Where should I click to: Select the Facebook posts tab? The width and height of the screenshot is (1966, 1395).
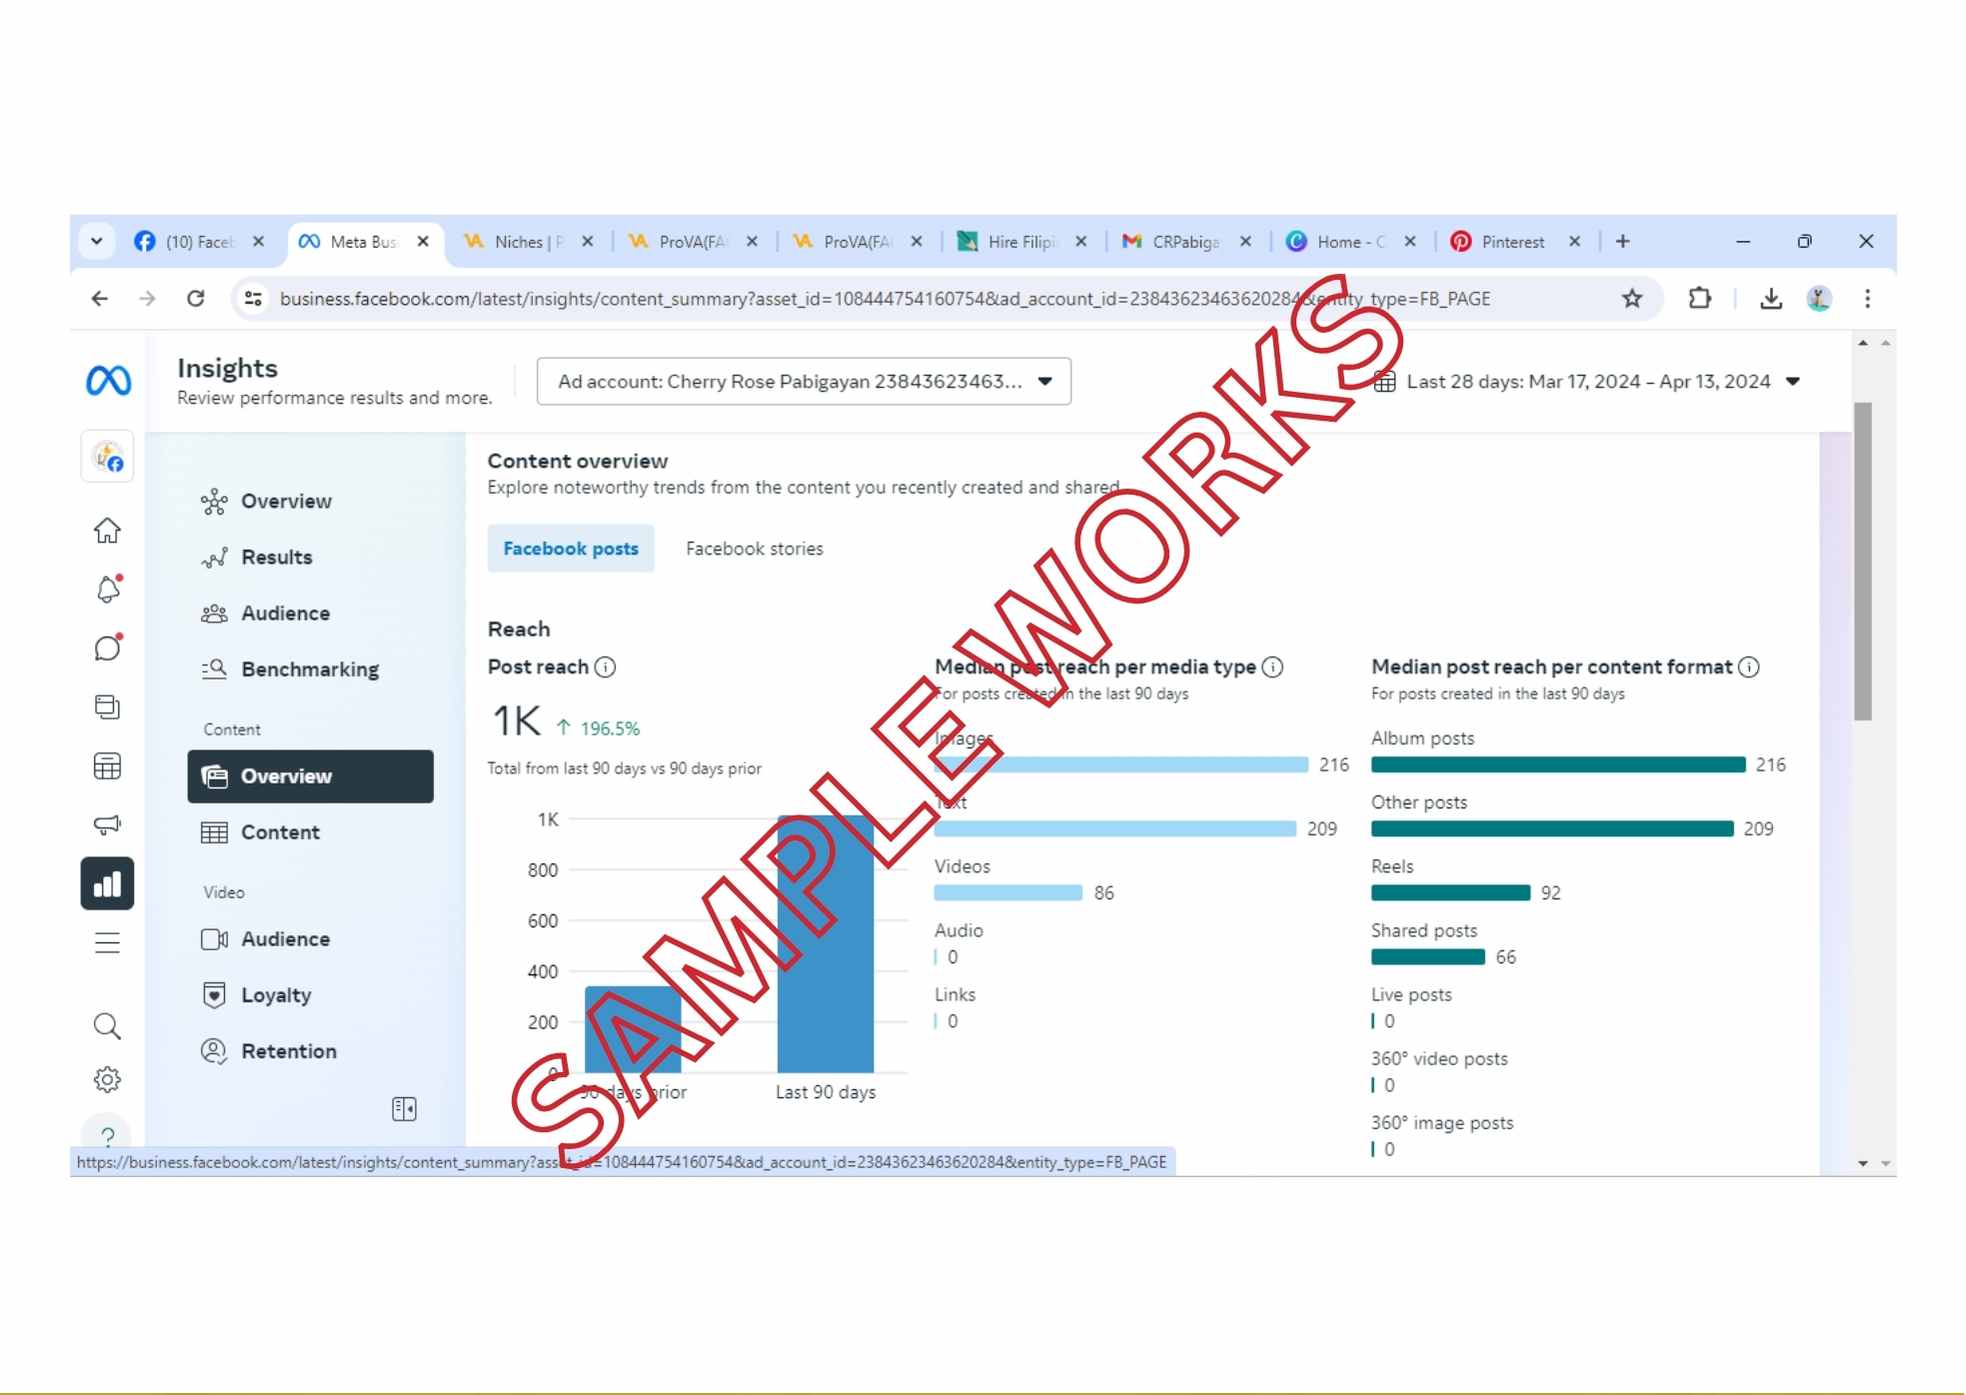(x=570, y=549)
